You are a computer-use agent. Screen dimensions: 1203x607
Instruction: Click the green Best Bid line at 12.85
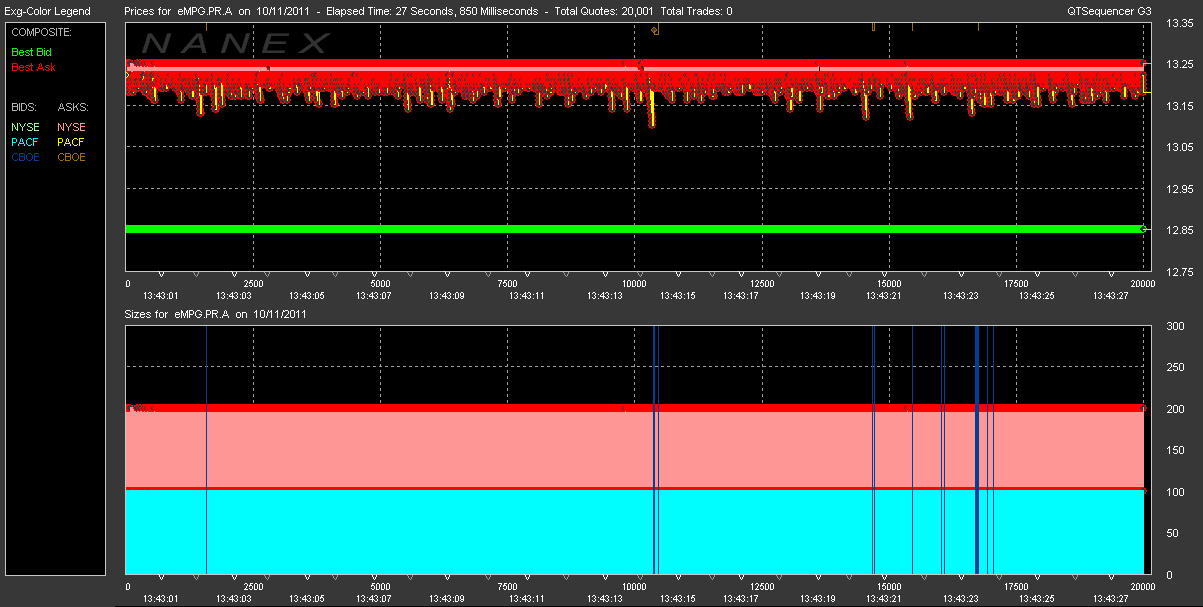(634, 229)
